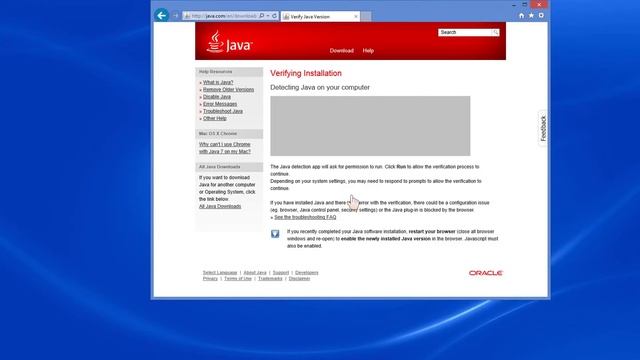Click the blue info icon beside restart note
This screenshot has width=640, height=360.
[x=275, y=233]
